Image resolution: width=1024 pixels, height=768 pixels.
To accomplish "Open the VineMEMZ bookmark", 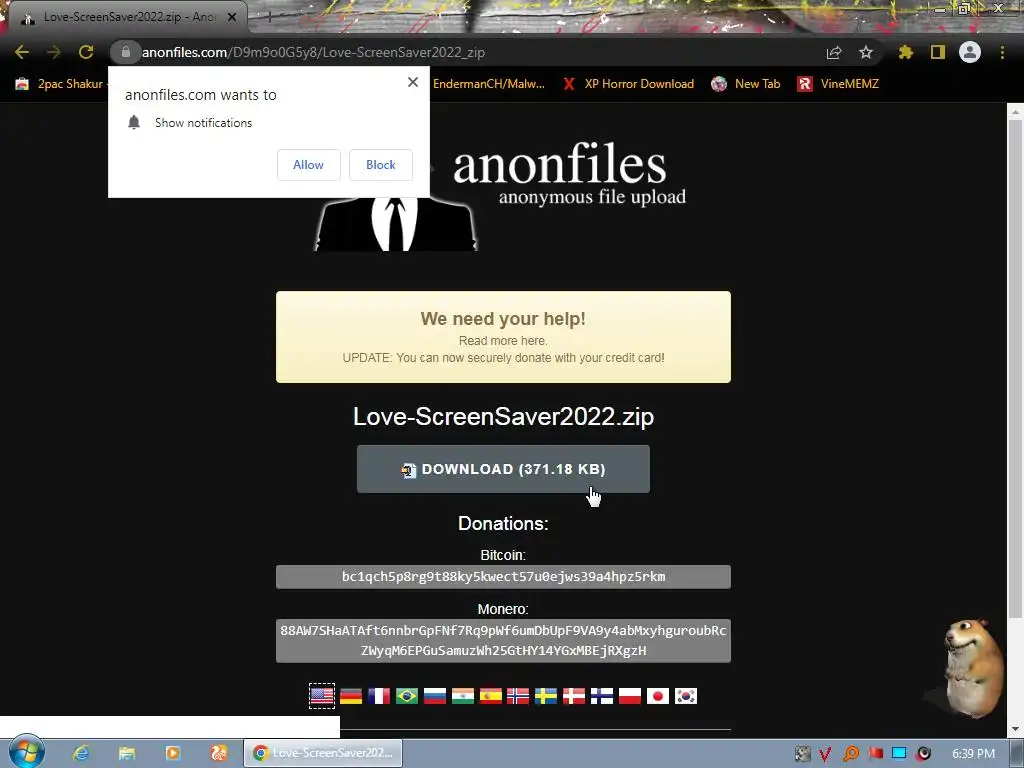I will pyautogui.click(x=839, y=84).
